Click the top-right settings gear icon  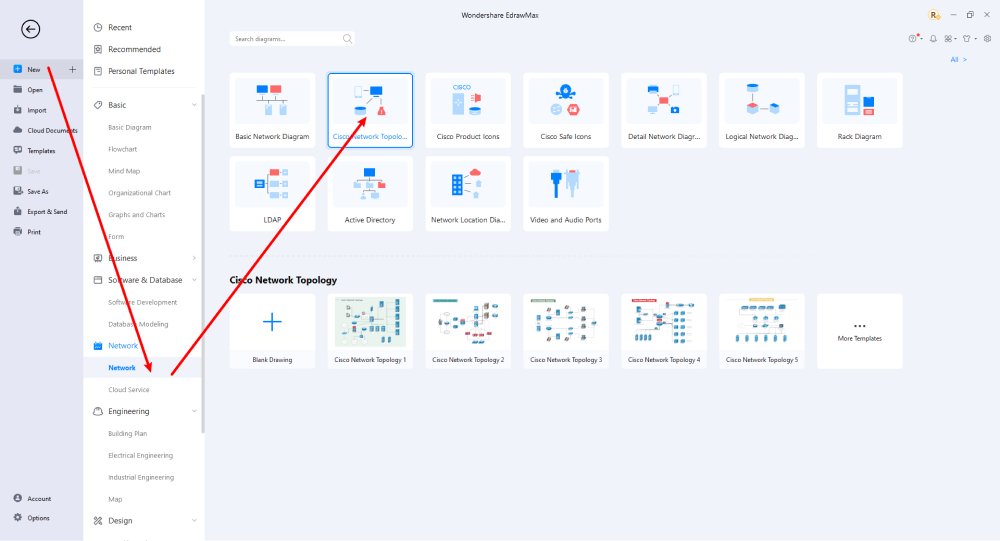tap(987, 39)
